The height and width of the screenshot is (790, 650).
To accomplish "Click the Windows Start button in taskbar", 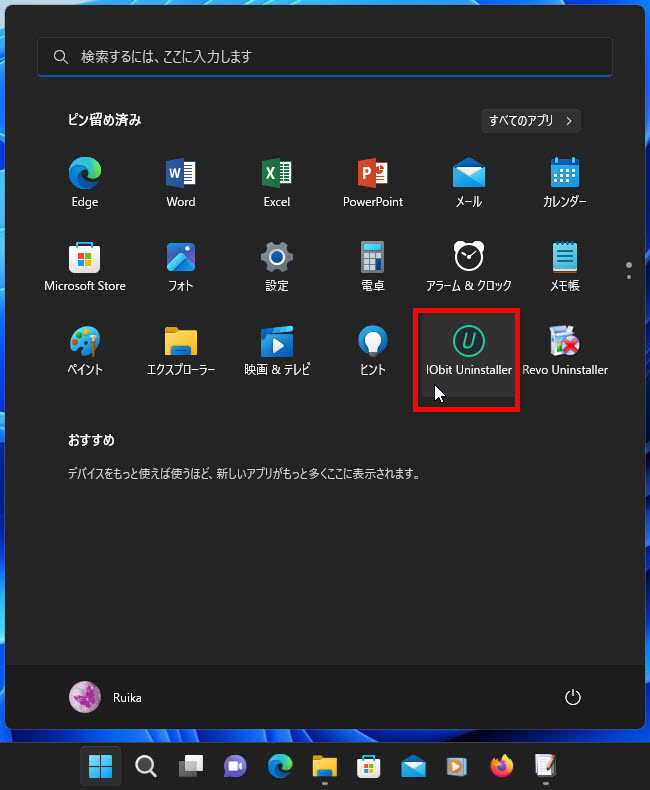I will (x=100, y=766).
